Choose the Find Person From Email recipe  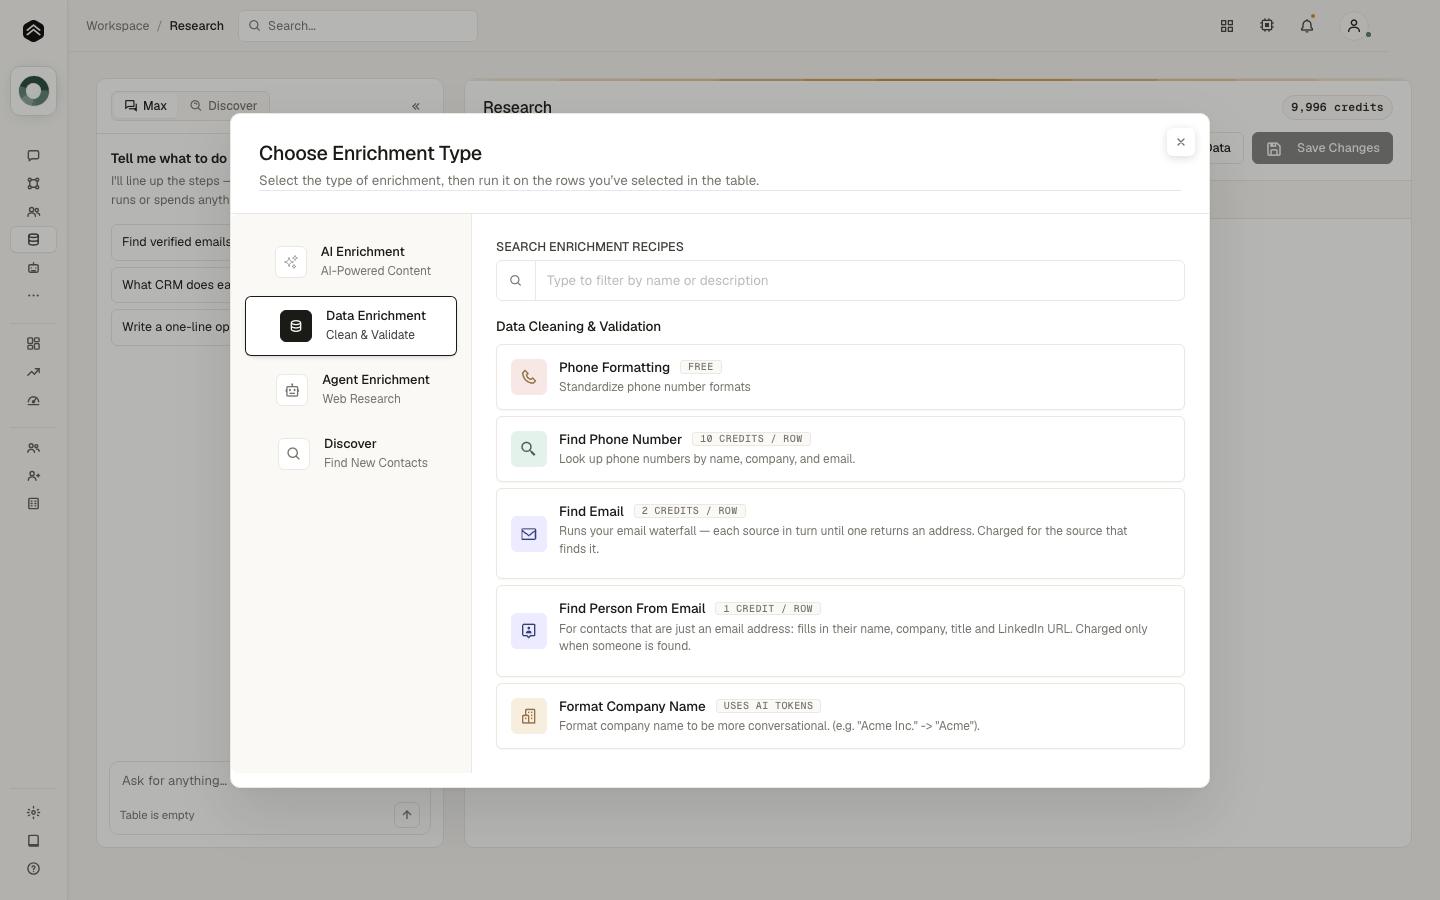840,631
